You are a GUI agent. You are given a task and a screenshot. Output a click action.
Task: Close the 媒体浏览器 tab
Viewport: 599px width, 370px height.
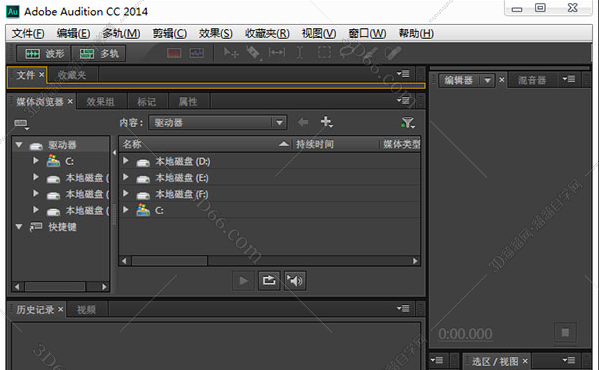70,101
